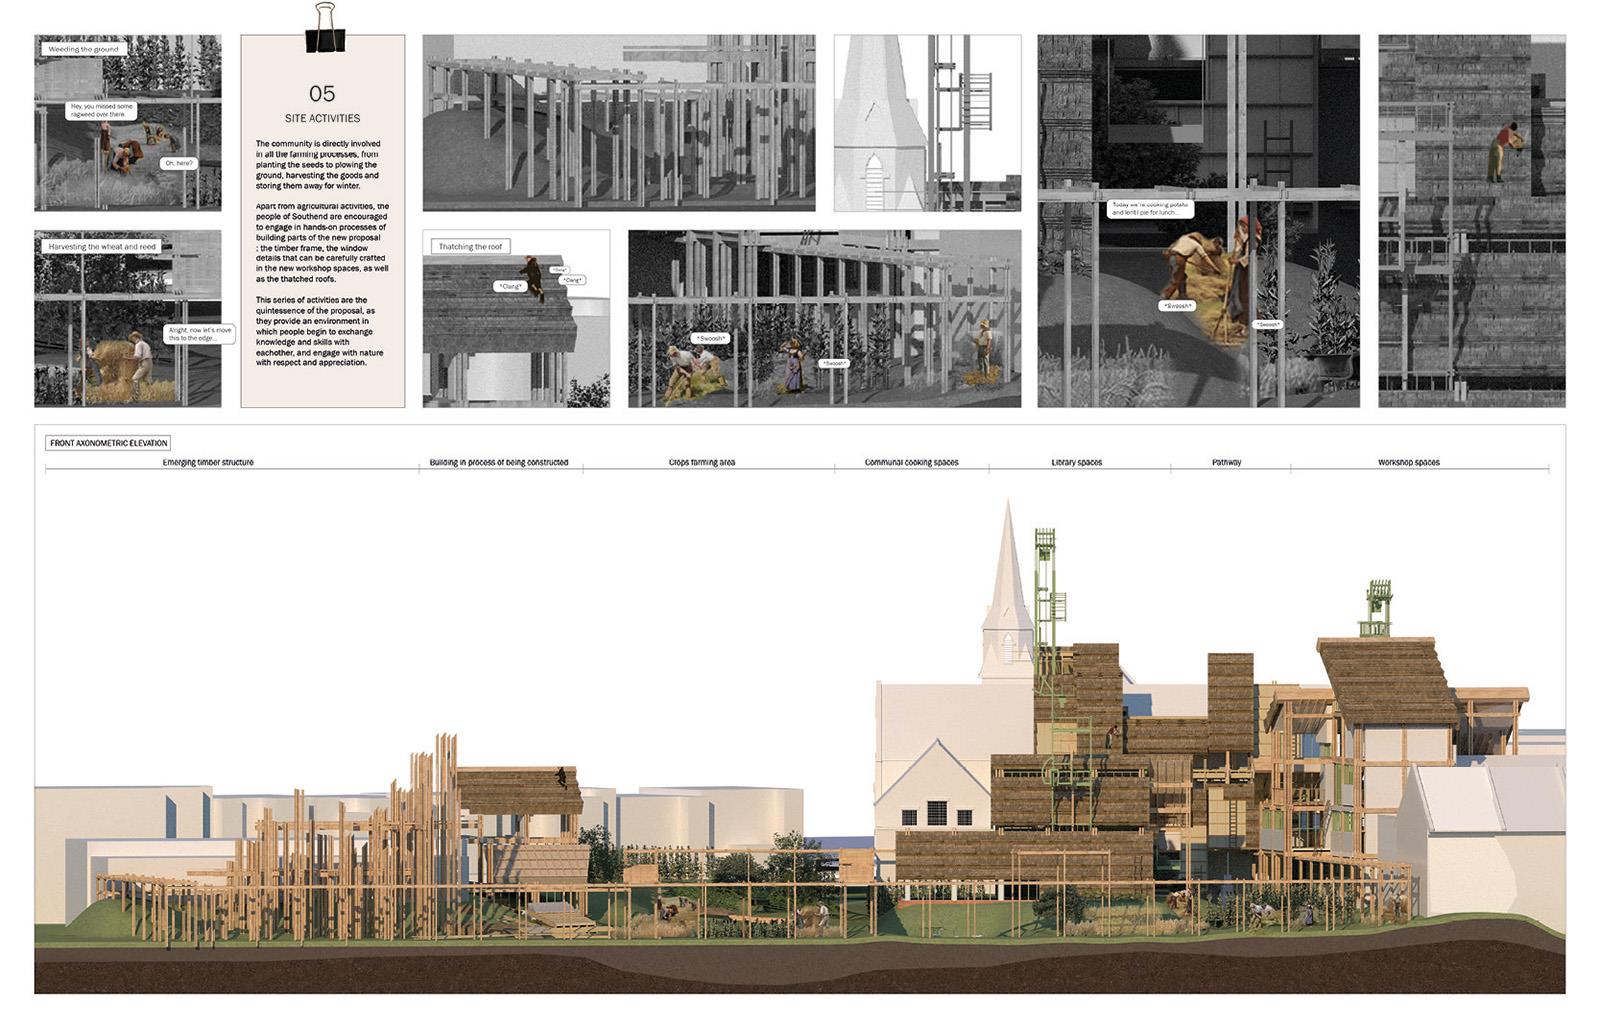Click the "Harvesting the wheat and reed" label
Viewport: 1600px width, 1028px height.
click(102, 246)
